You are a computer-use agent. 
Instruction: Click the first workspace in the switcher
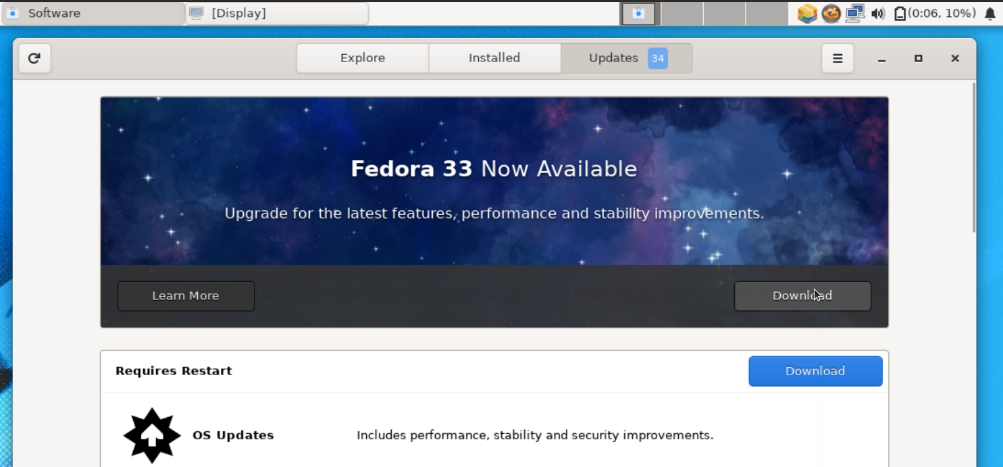(x=638, y=13)
